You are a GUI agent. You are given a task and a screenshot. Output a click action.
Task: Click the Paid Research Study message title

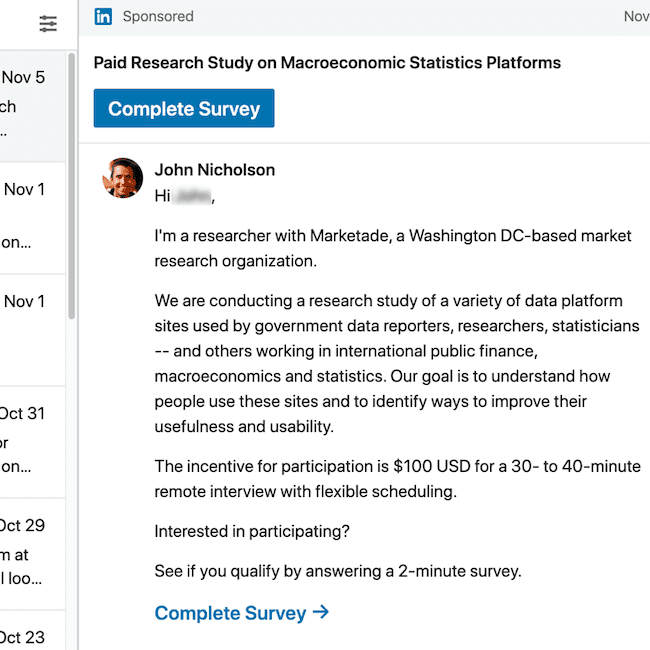pos(327,63)
